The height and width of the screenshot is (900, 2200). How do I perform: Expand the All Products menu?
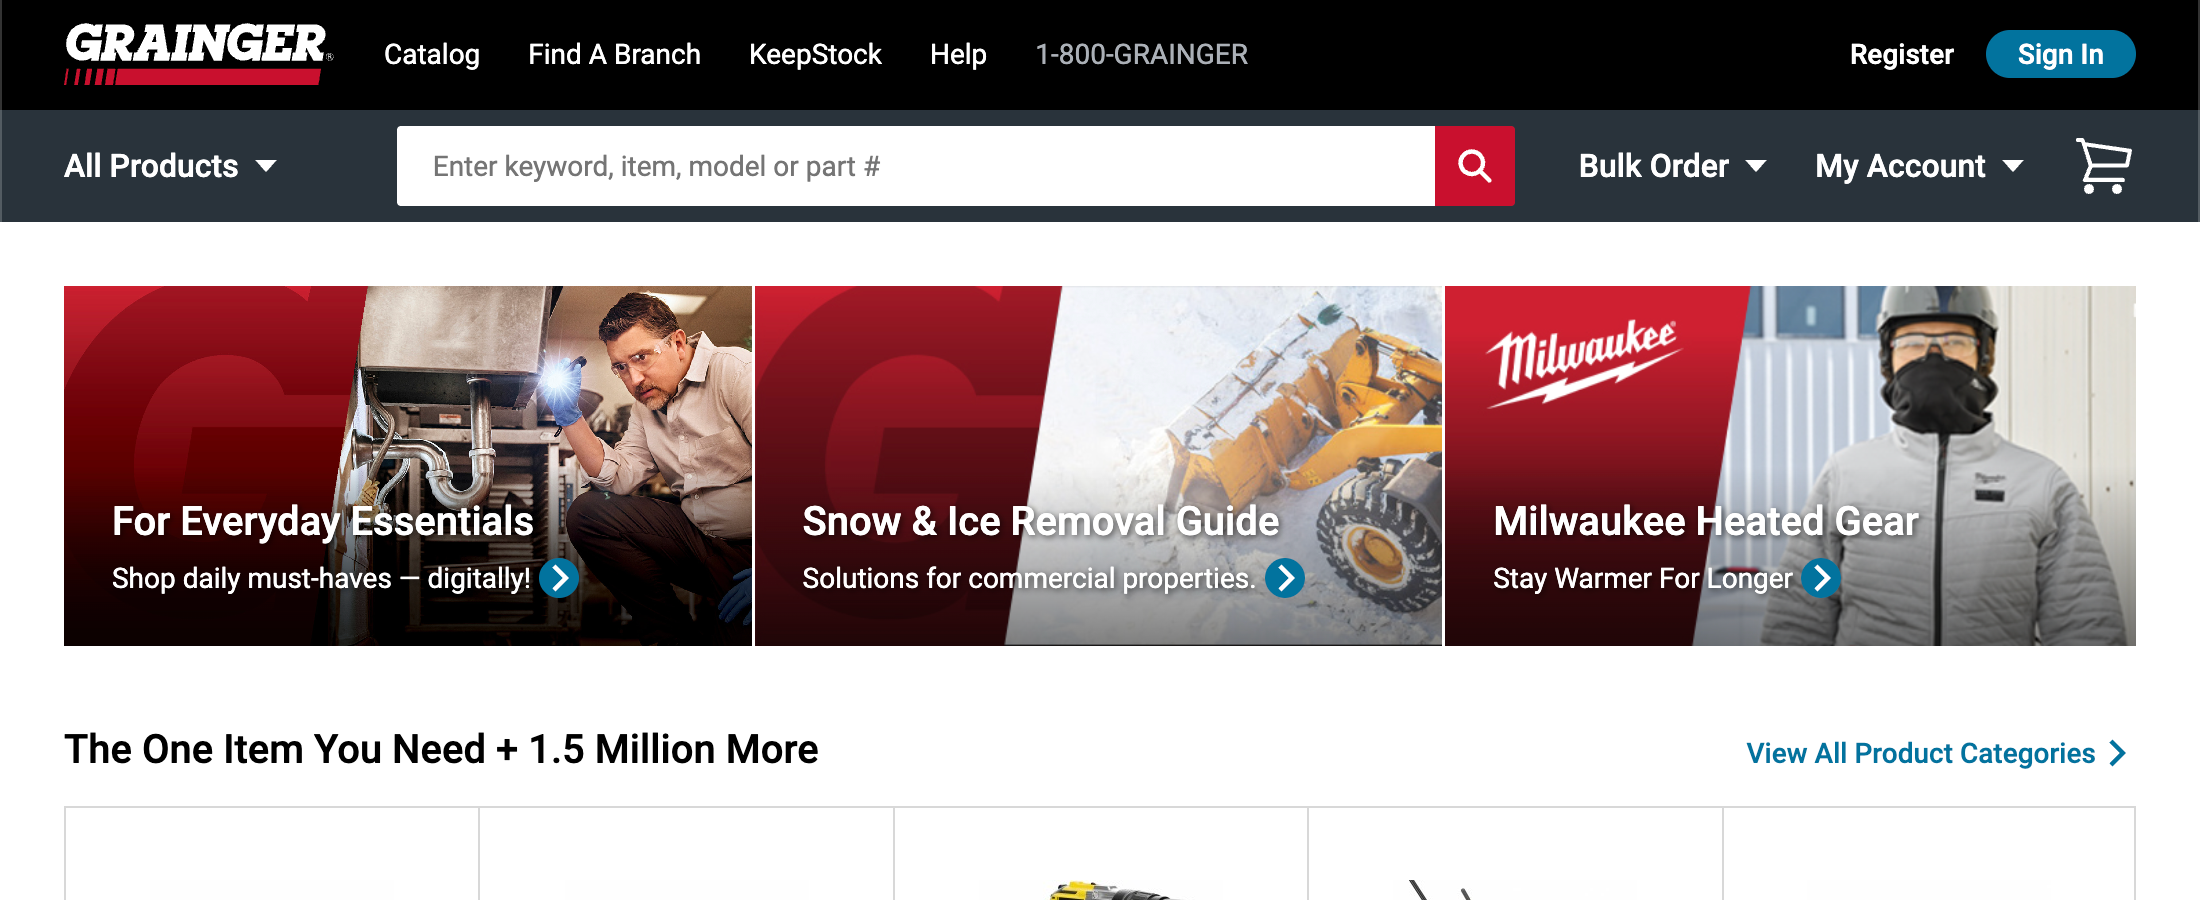click(x=171, y=166)
